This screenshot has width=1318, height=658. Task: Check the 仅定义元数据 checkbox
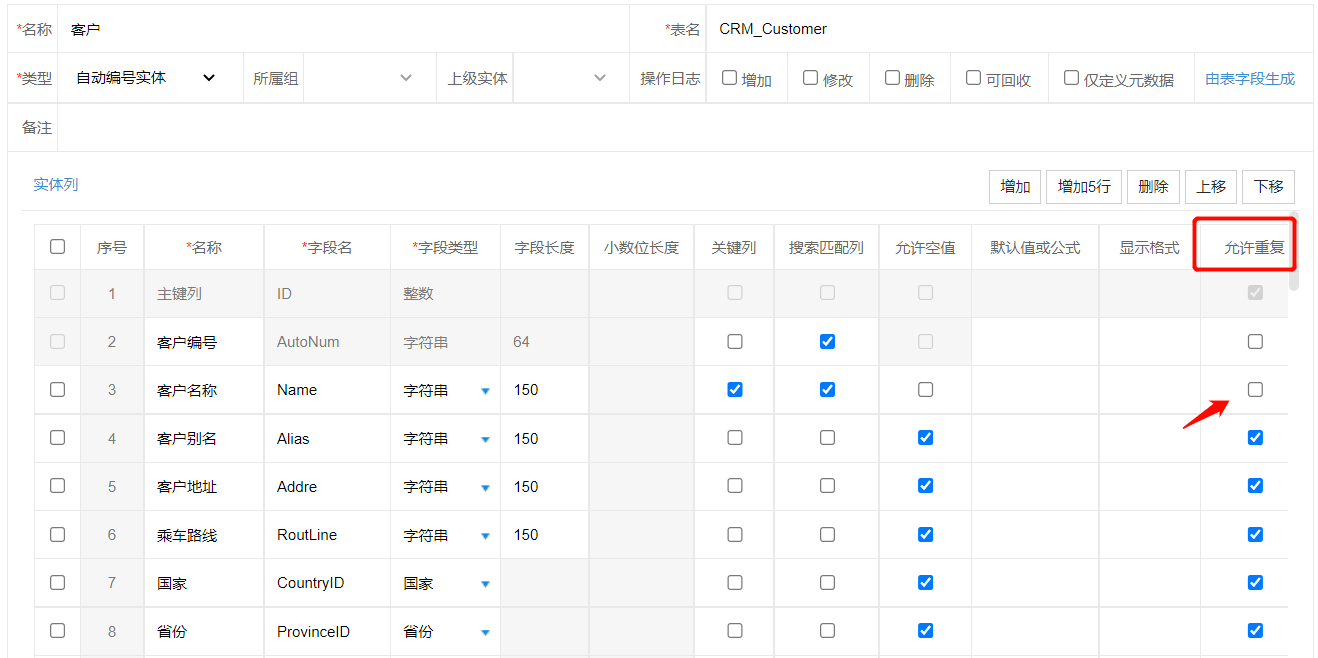click(x=1070, y=76)
